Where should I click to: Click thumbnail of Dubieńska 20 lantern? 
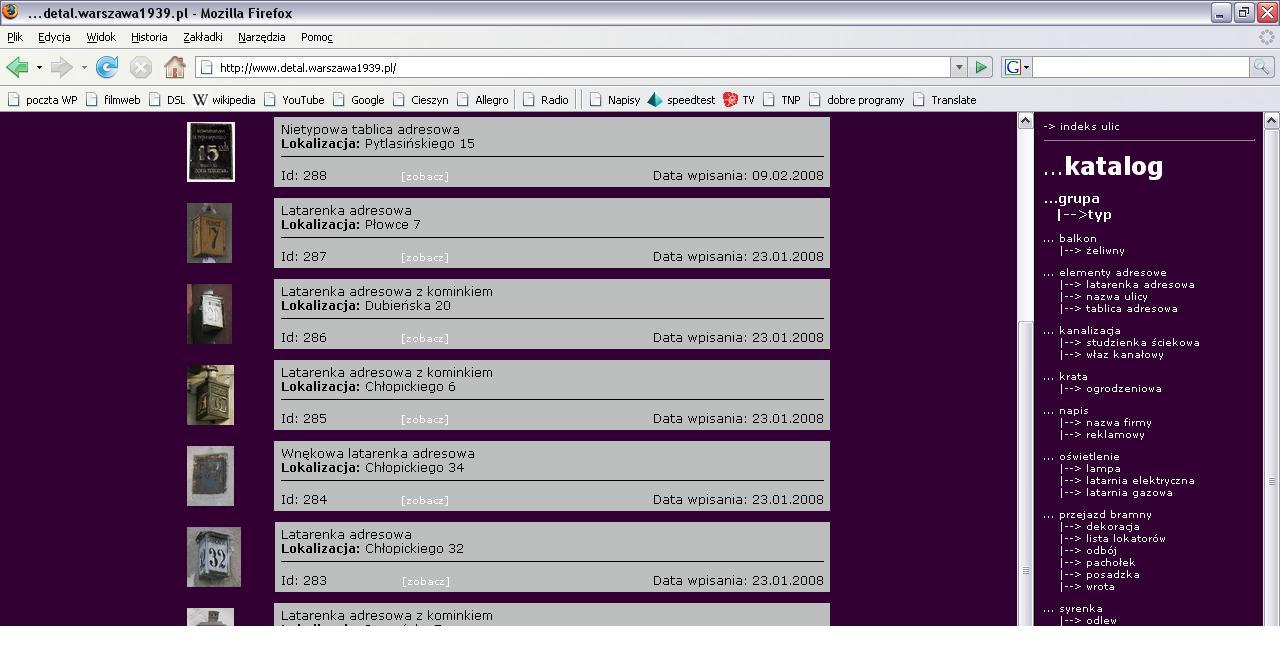(x=209, y=314)
